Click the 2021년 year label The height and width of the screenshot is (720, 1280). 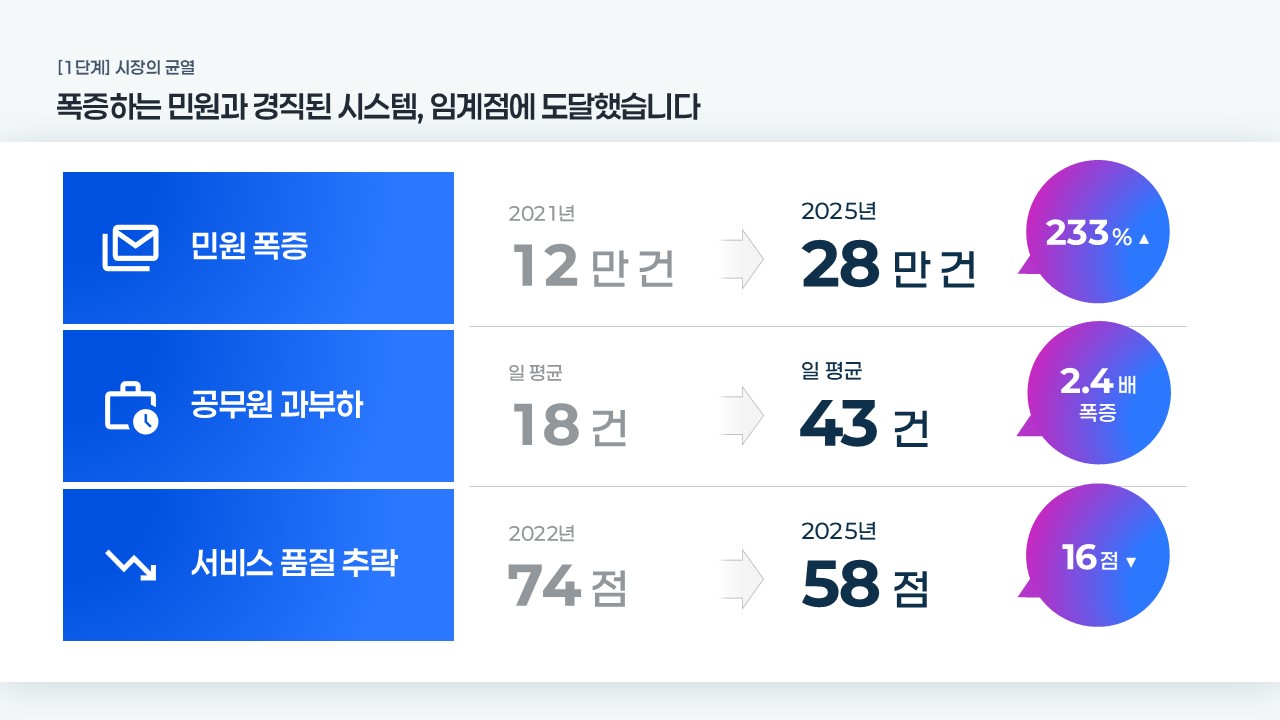[x=541, y=213]
